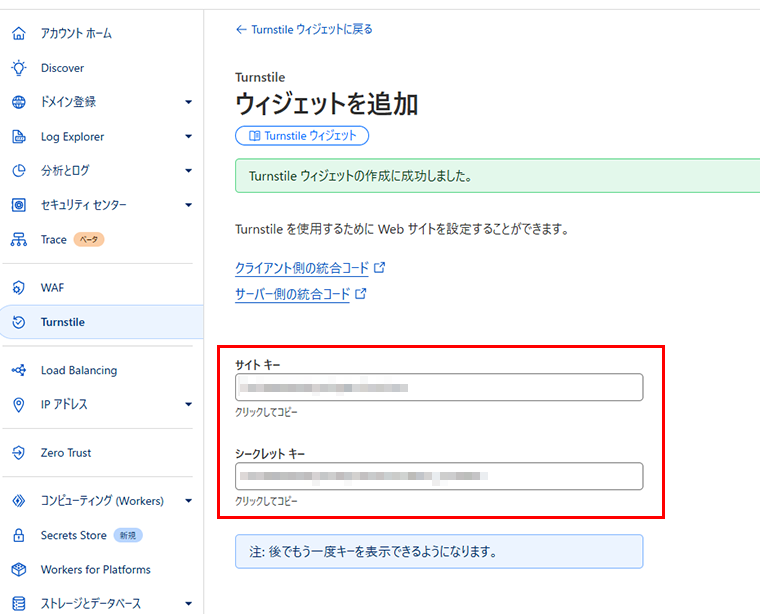Open アカウント ホーム in the sidebar
Image resolution: width=760 pixels, height=614 pixels.
click(x=76, y=33)
